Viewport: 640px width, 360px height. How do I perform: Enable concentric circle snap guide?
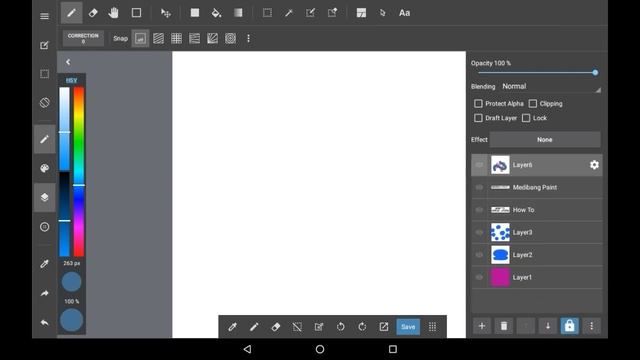click(x=231, y=38)
